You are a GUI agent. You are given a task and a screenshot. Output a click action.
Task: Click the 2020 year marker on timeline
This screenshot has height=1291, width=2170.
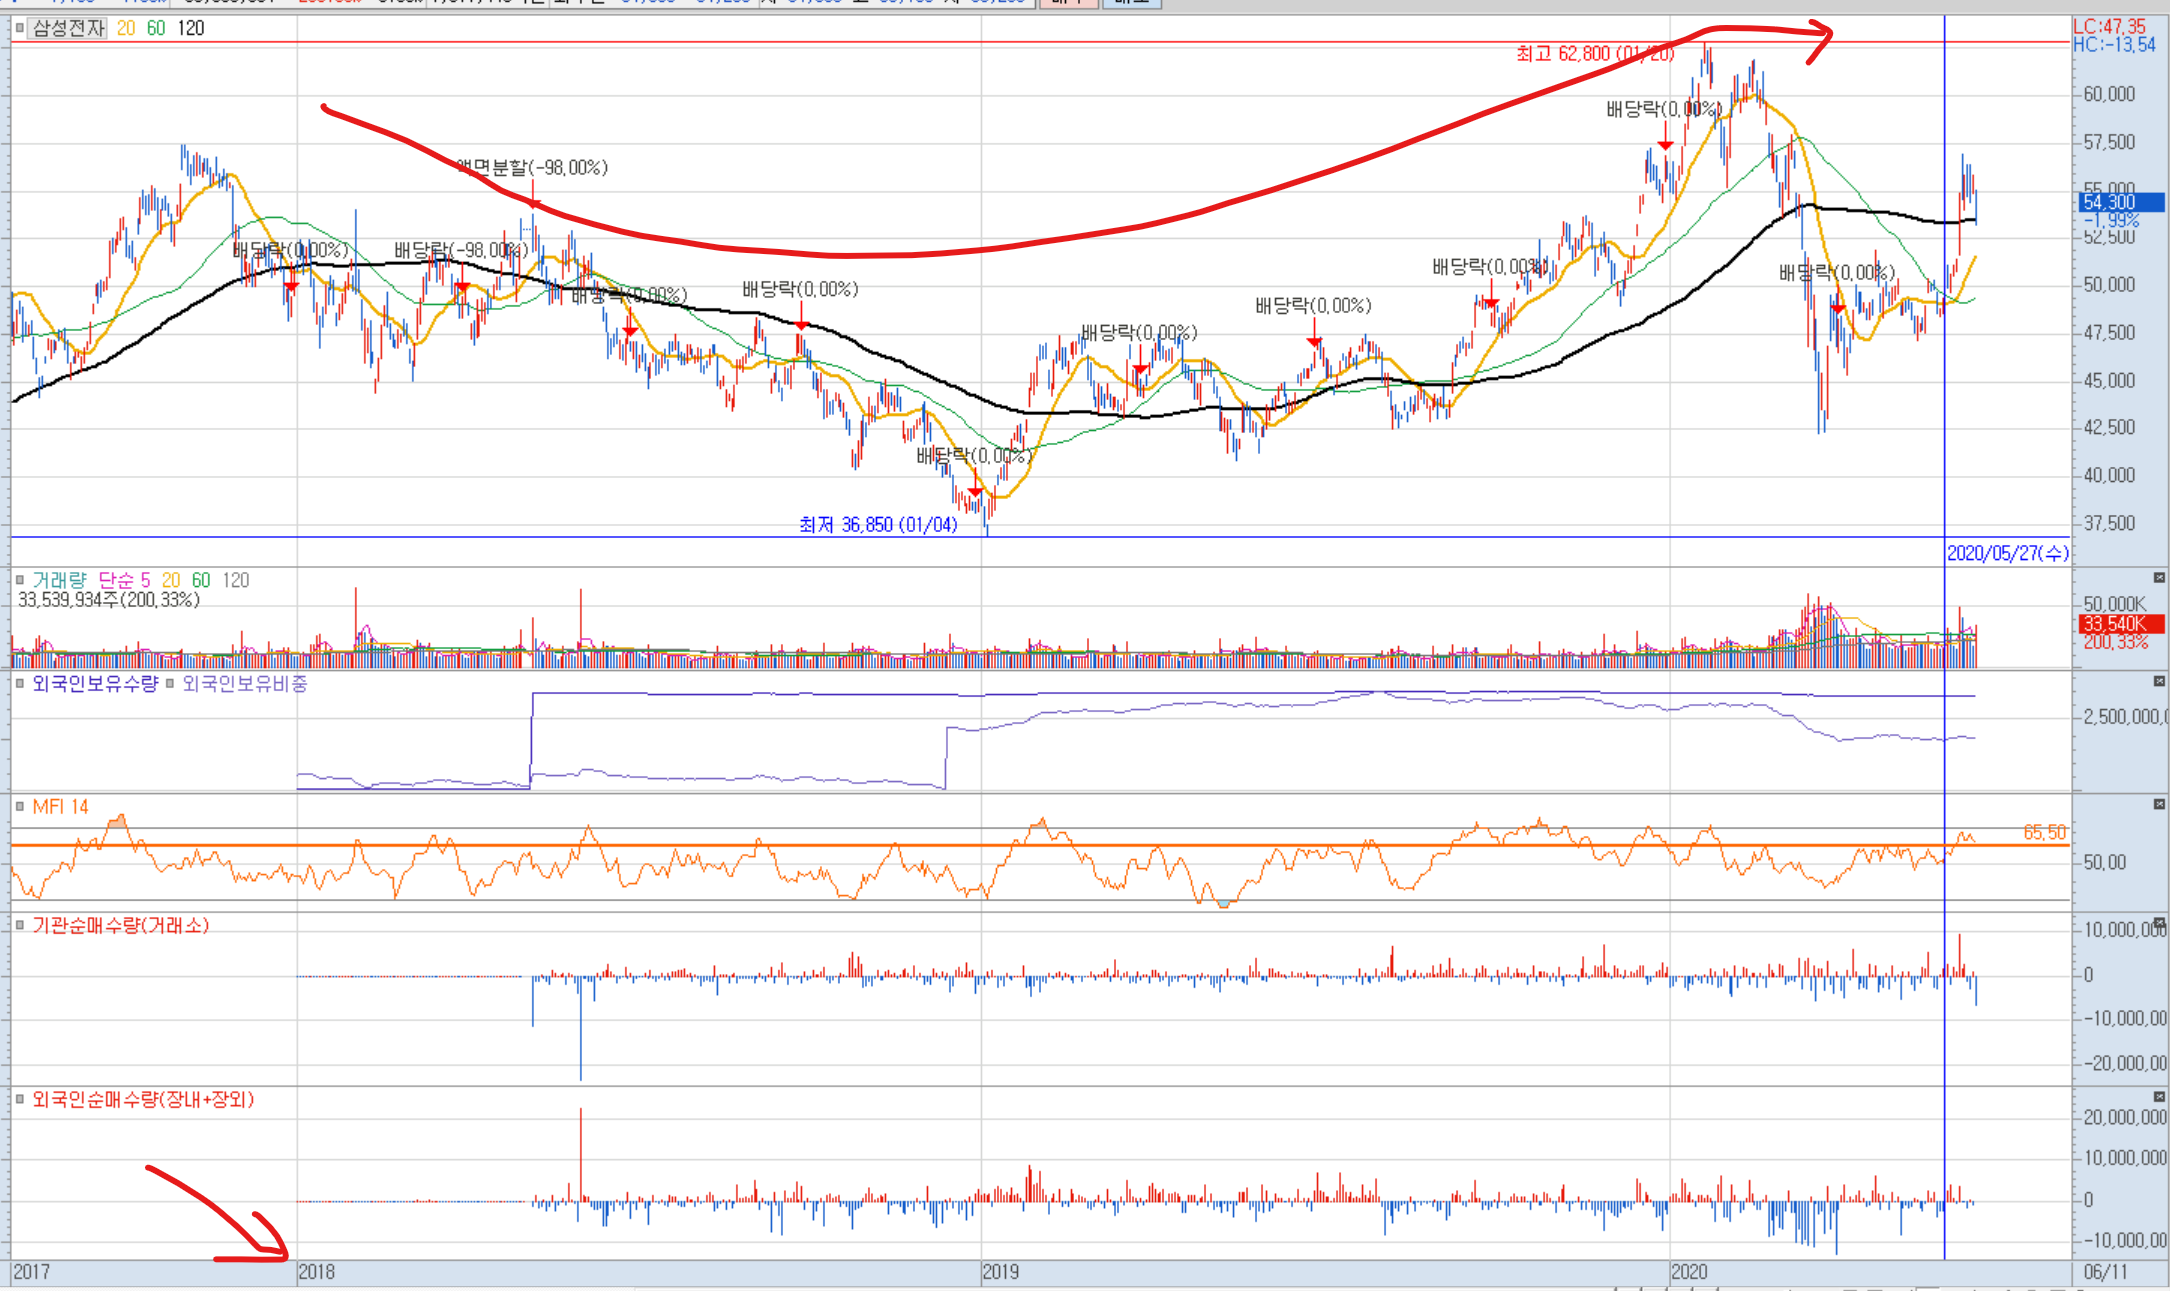tap(1689, 1272)
